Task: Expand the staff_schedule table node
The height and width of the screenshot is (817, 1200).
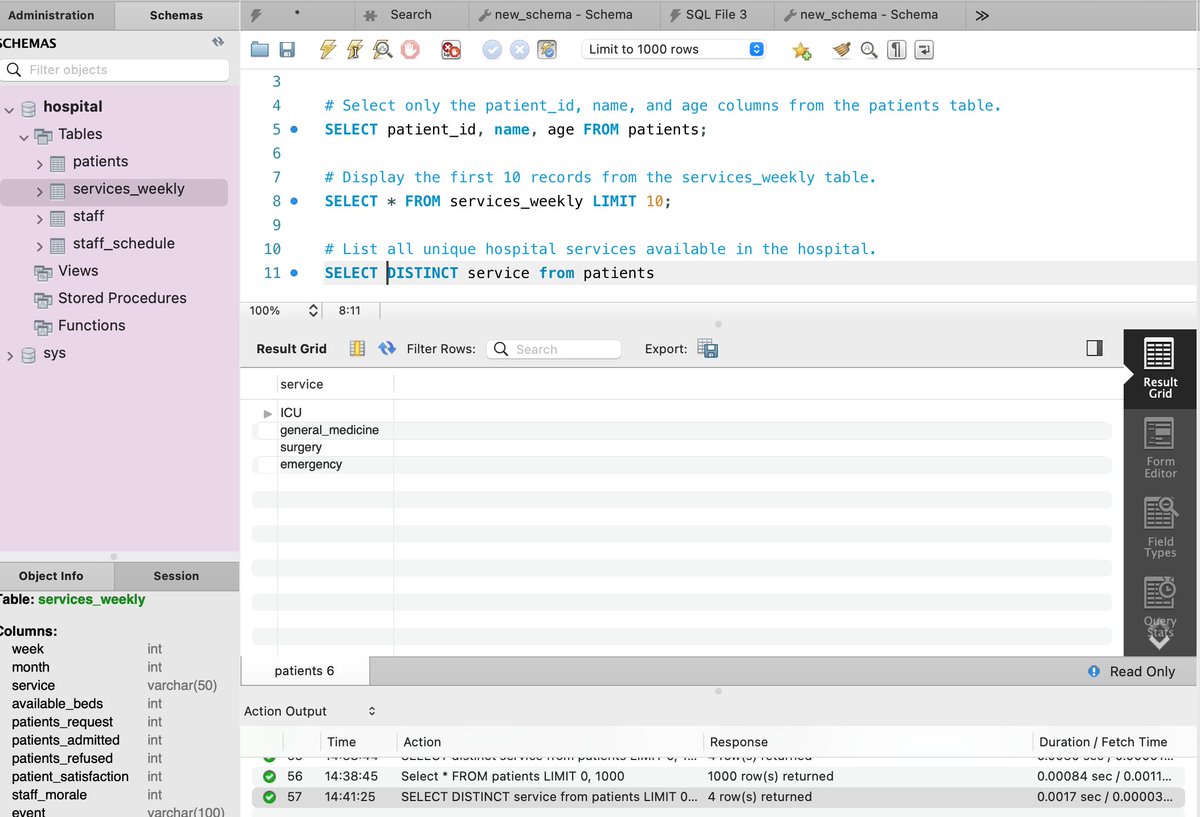Action: coord(39,245)
